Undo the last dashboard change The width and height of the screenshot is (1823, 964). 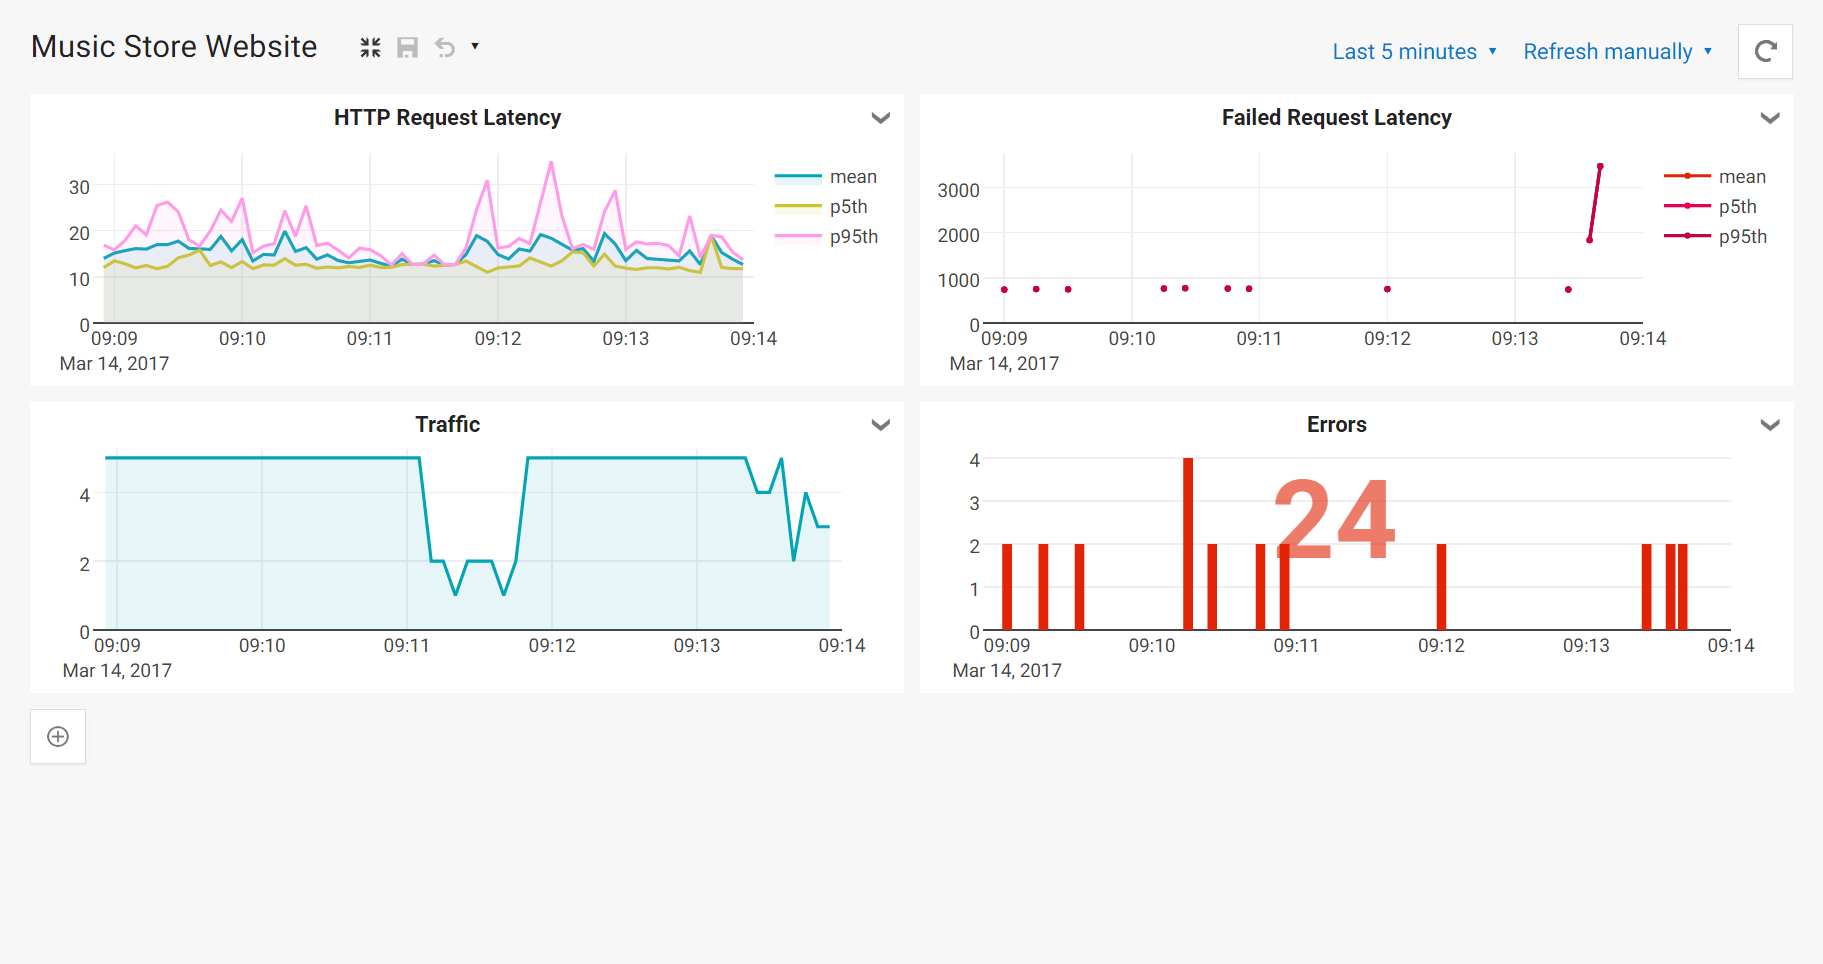(x=444, y=46)
